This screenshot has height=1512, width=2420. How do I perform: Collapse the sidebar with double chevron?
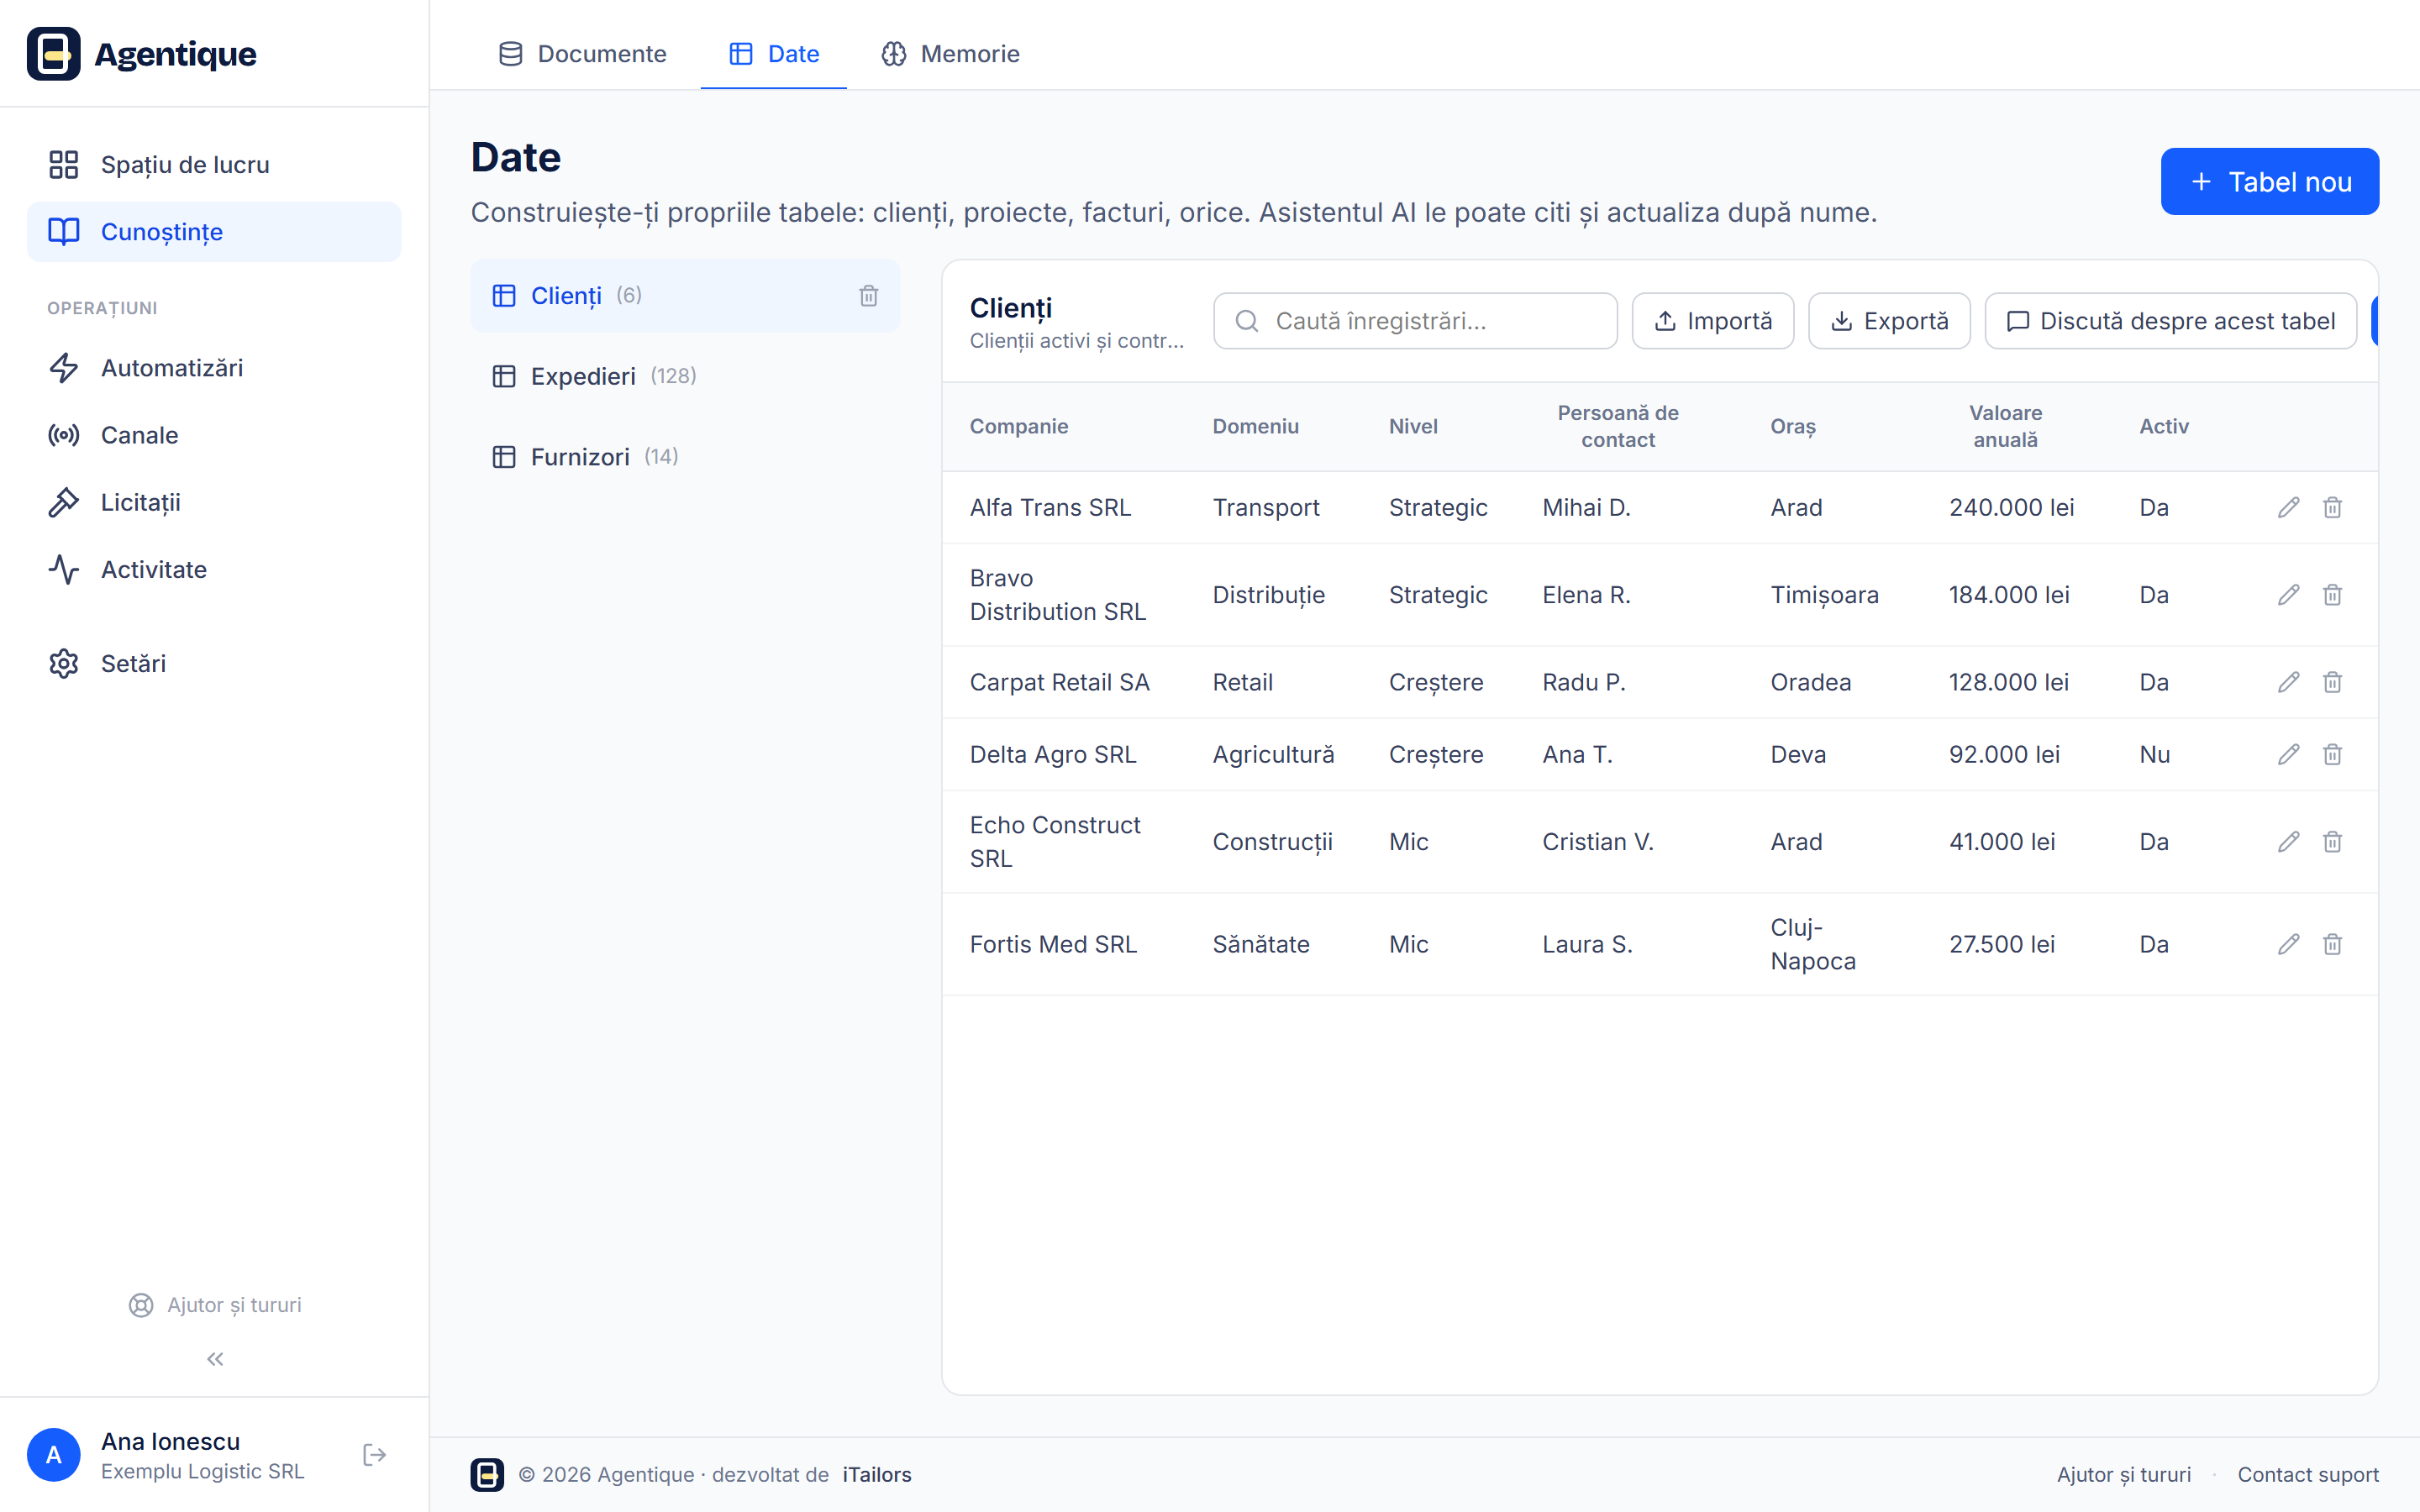(x=215, y=1358)
